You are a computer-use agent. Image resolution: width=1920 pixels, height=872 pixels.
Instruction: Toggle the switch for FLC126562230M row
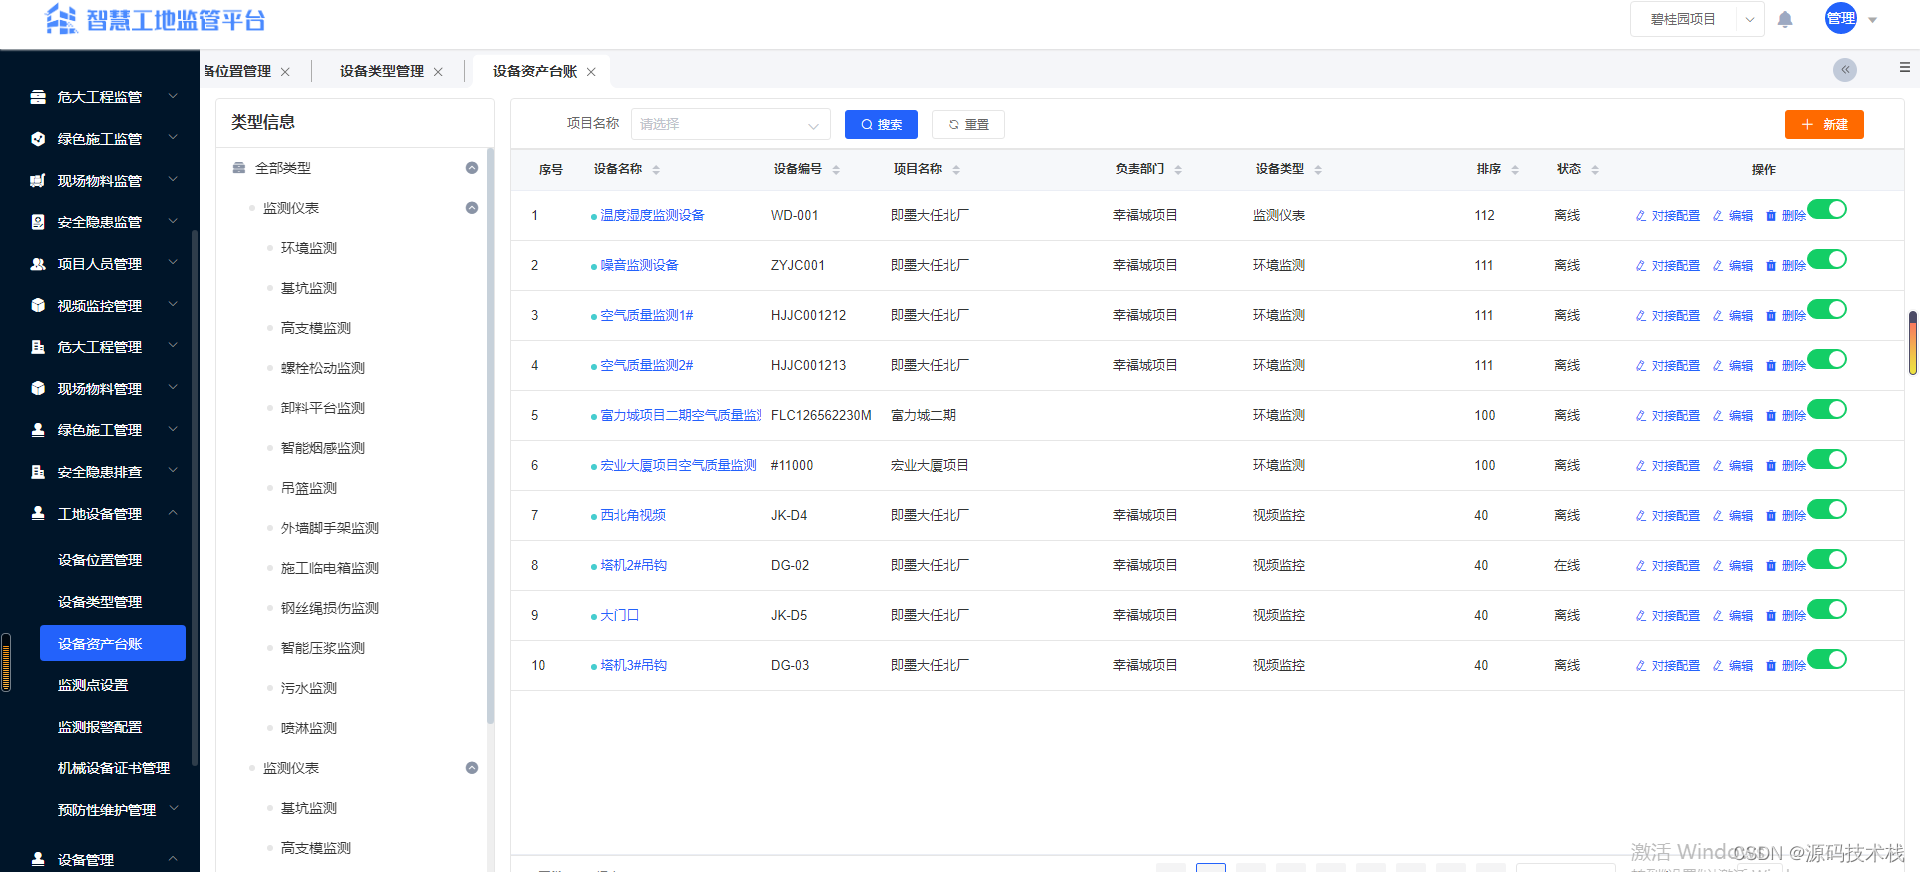[x=1827, y=409]
